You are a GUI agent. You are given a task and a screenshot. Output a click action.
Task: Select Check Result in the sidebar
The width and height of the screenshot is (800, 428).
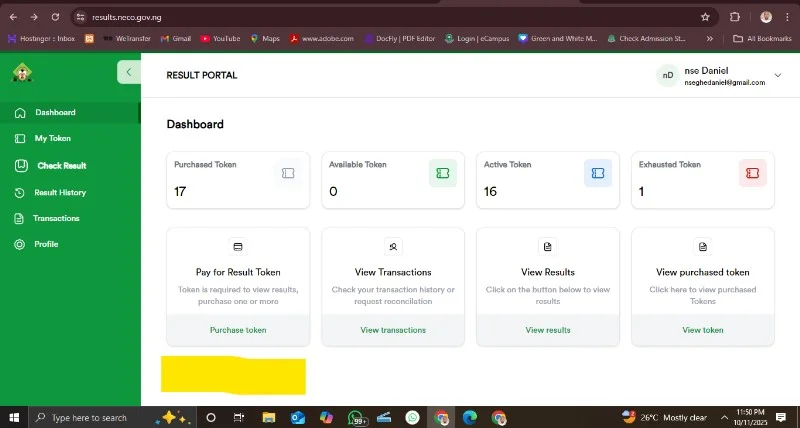tap(61, 165)
